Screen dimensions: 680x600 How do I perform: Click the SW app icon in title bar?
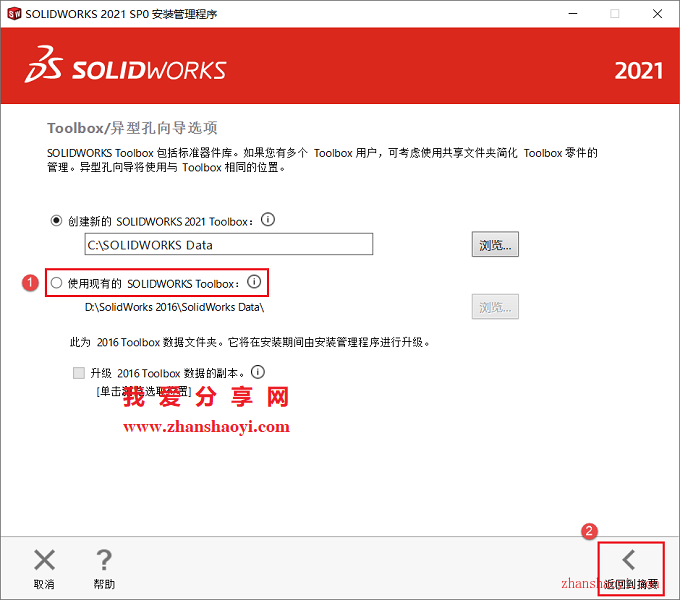(14, 14)
